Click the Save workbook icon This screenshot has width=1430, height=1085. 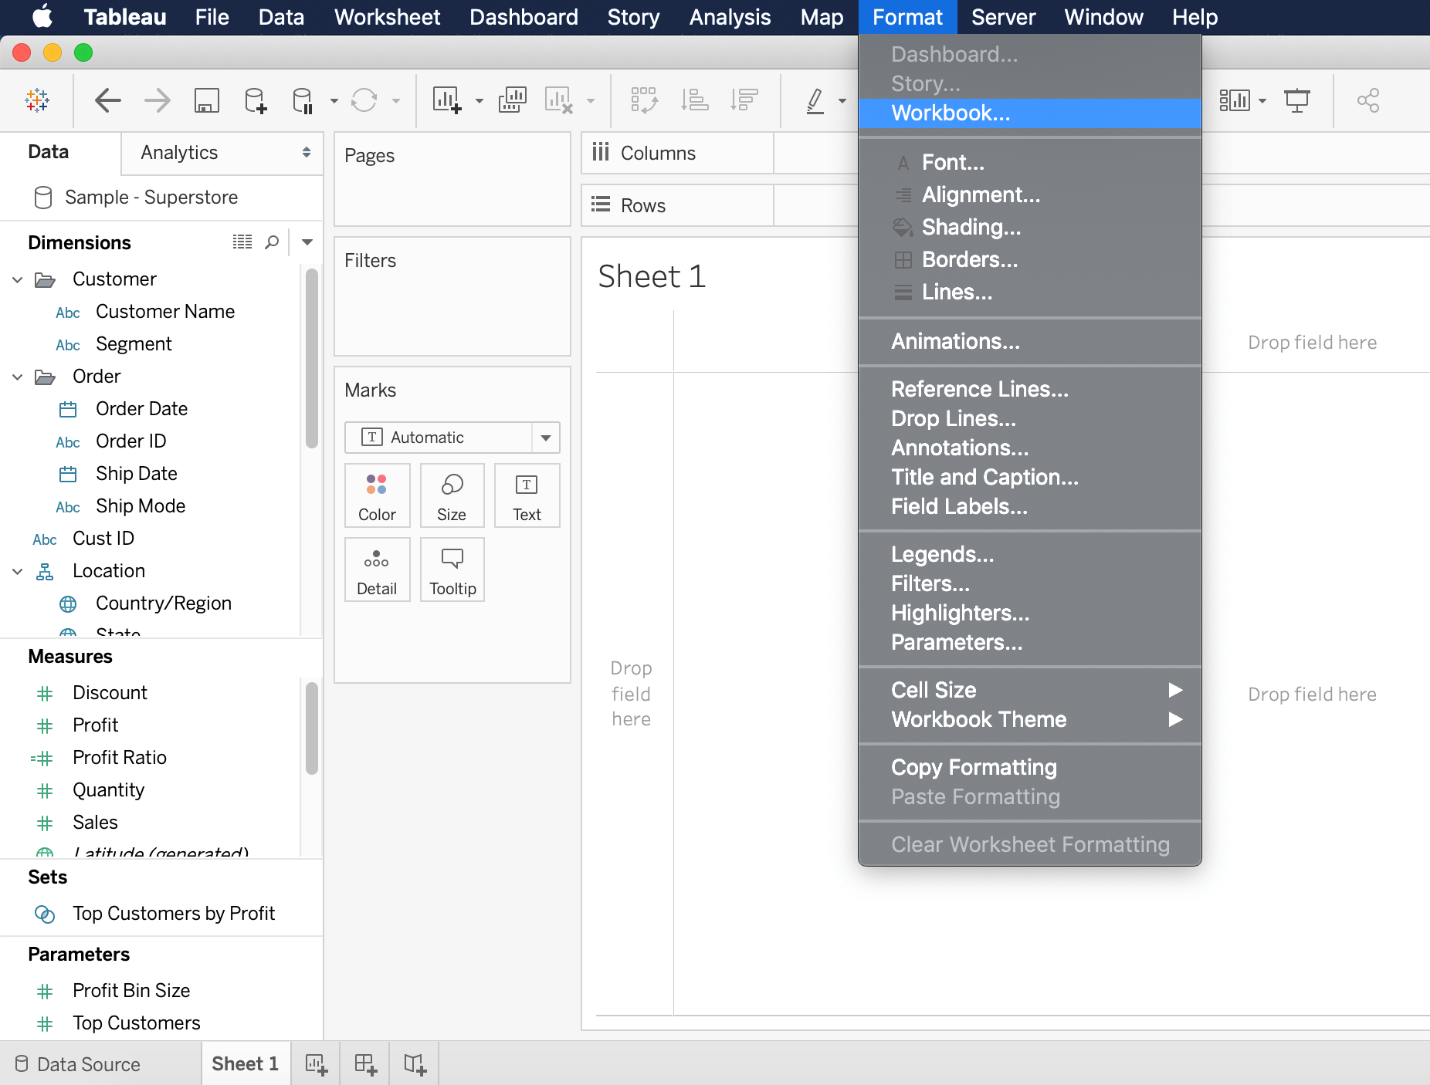tap(206, 100)
